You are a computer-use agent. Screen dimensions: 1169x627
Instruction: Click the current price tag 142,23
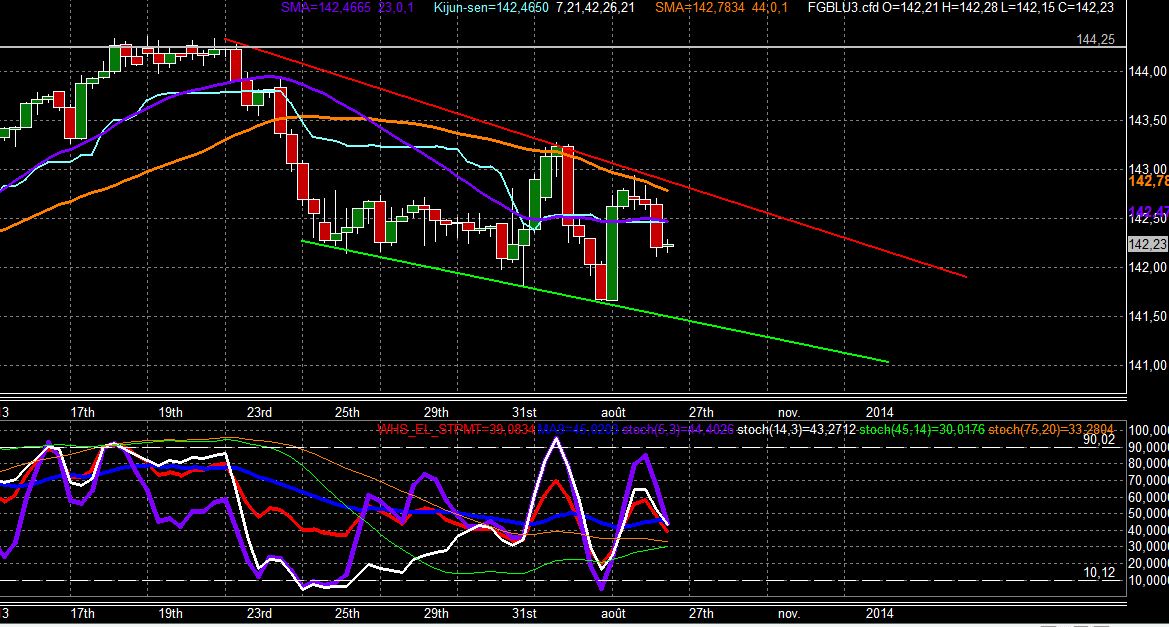1147,245
